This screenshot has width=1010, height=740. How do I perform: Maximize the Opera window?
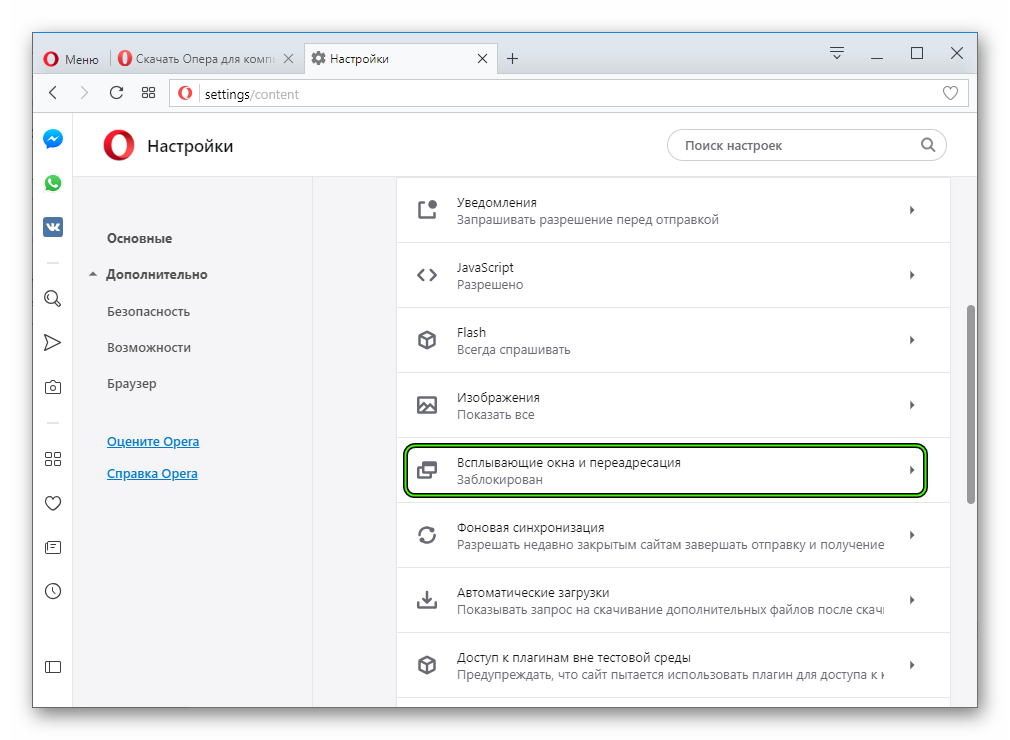[917, 53]
